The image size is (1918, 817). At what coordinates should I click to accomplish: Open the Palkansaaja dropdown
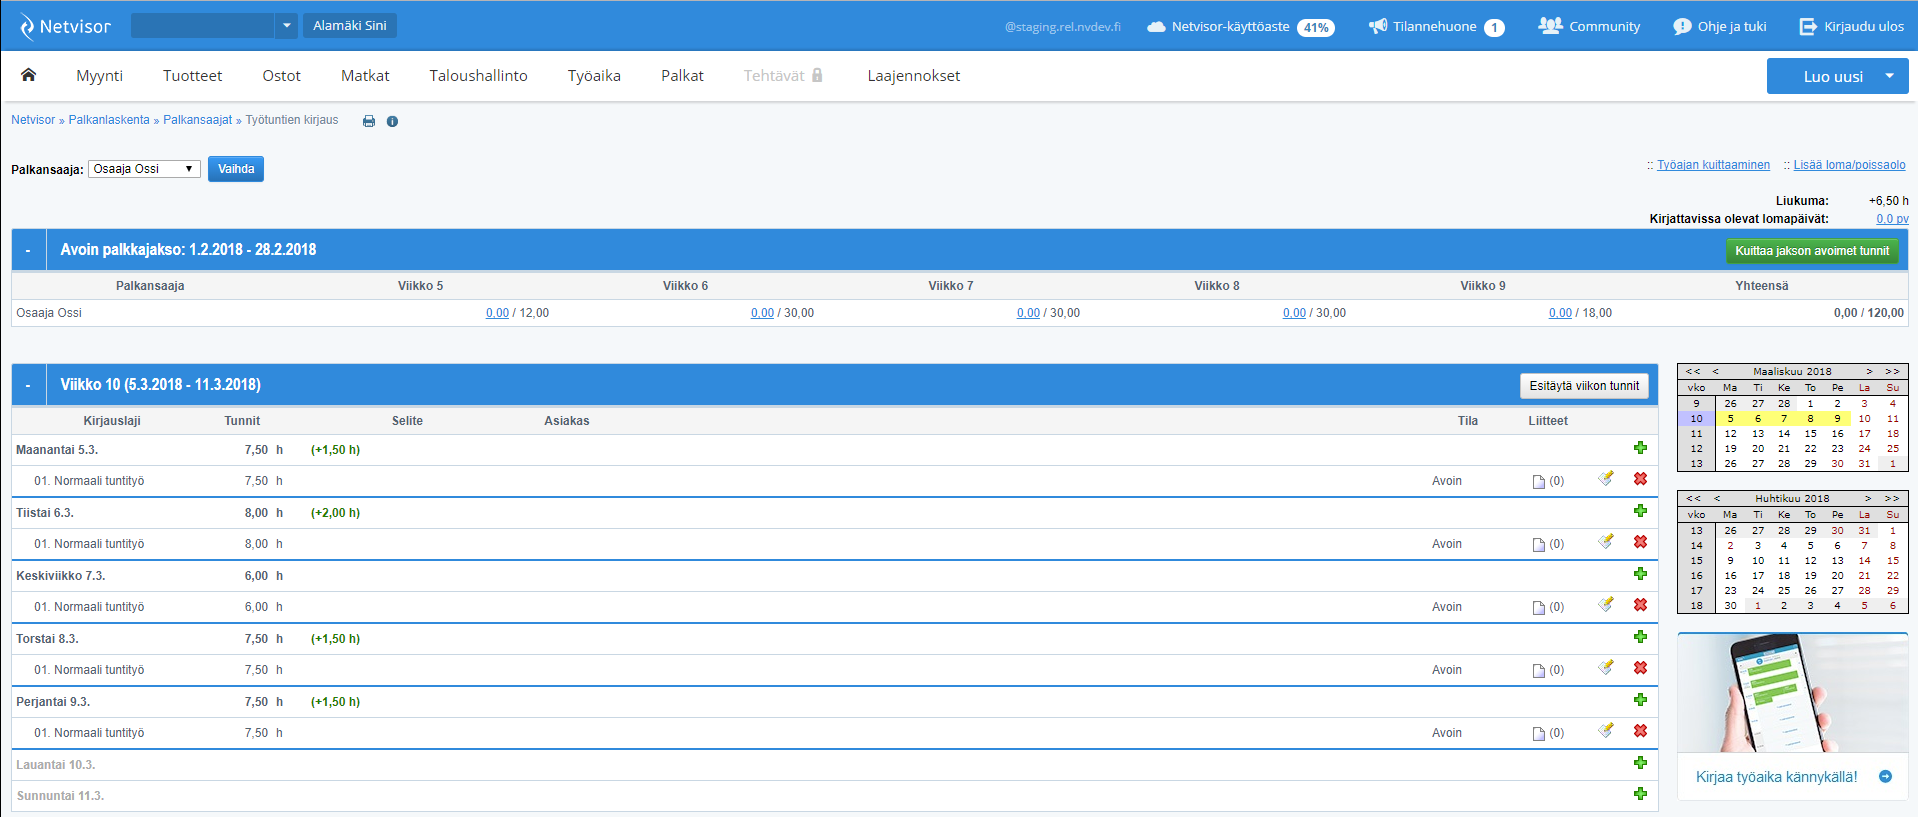(x=144, y=169)
